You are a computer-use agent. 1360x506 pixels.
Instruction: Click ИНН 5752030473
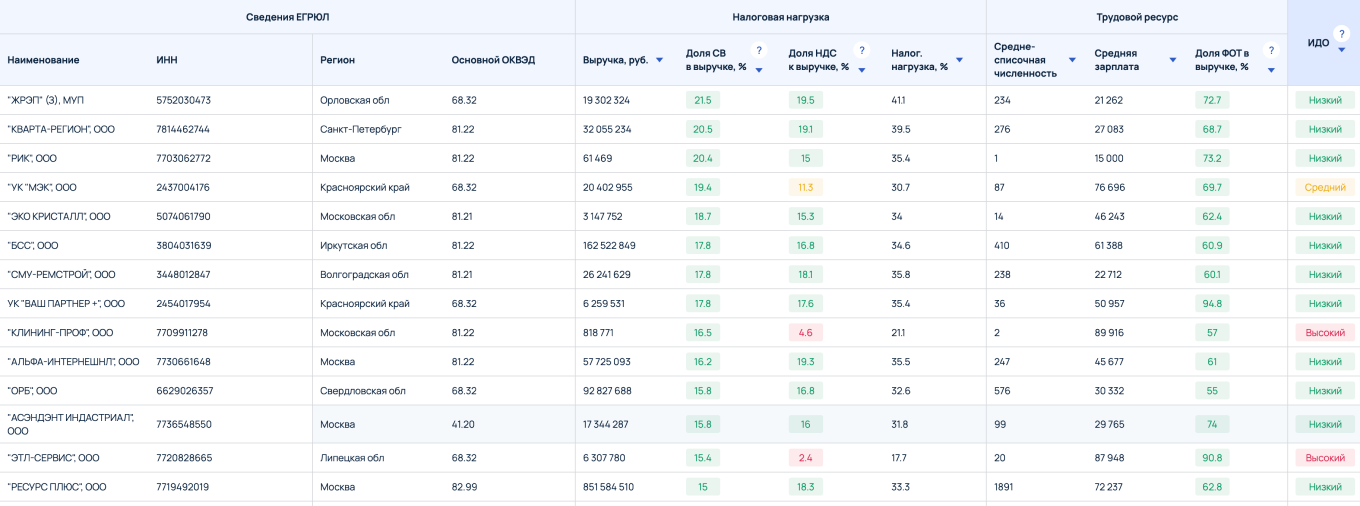pyautogui.click(x=184, y=100)
